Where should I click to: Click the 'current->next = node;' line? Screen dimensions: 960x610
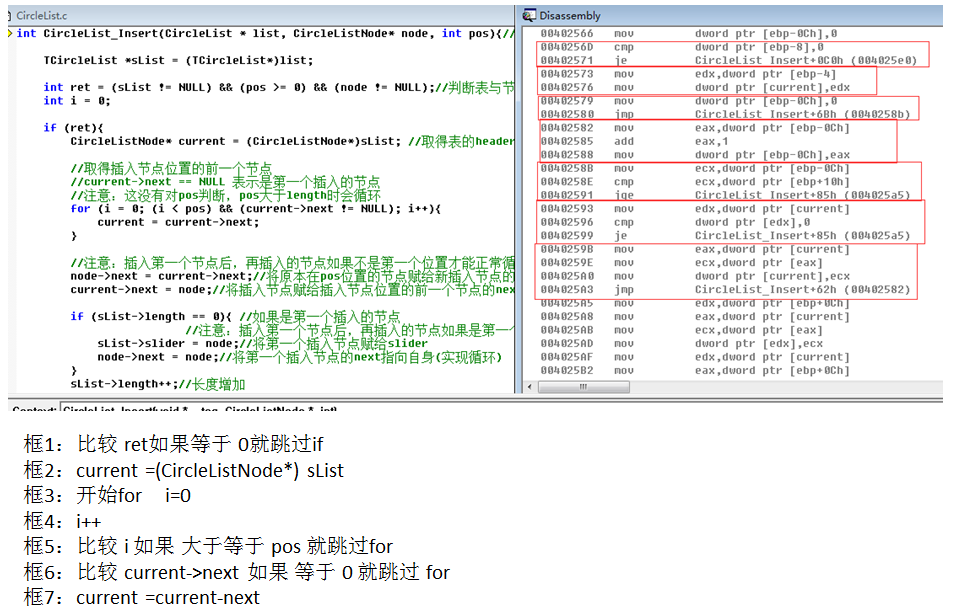(x=292, y=289)
